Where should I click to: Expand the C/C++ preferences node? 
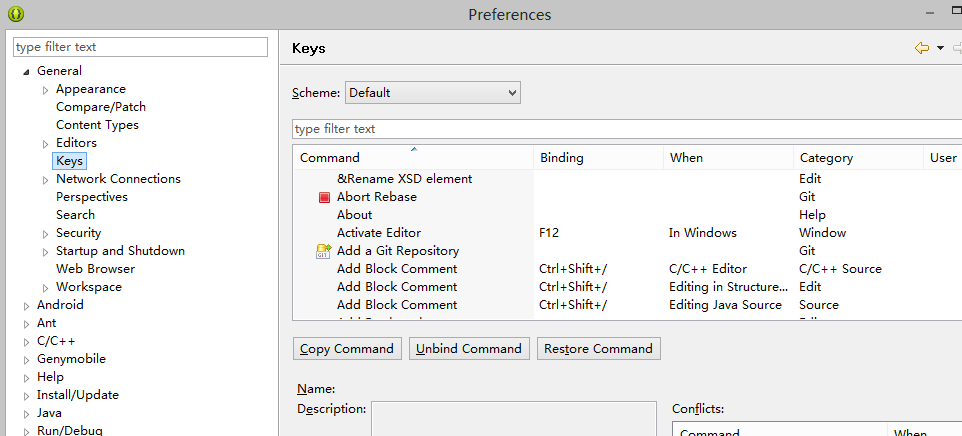26,342
